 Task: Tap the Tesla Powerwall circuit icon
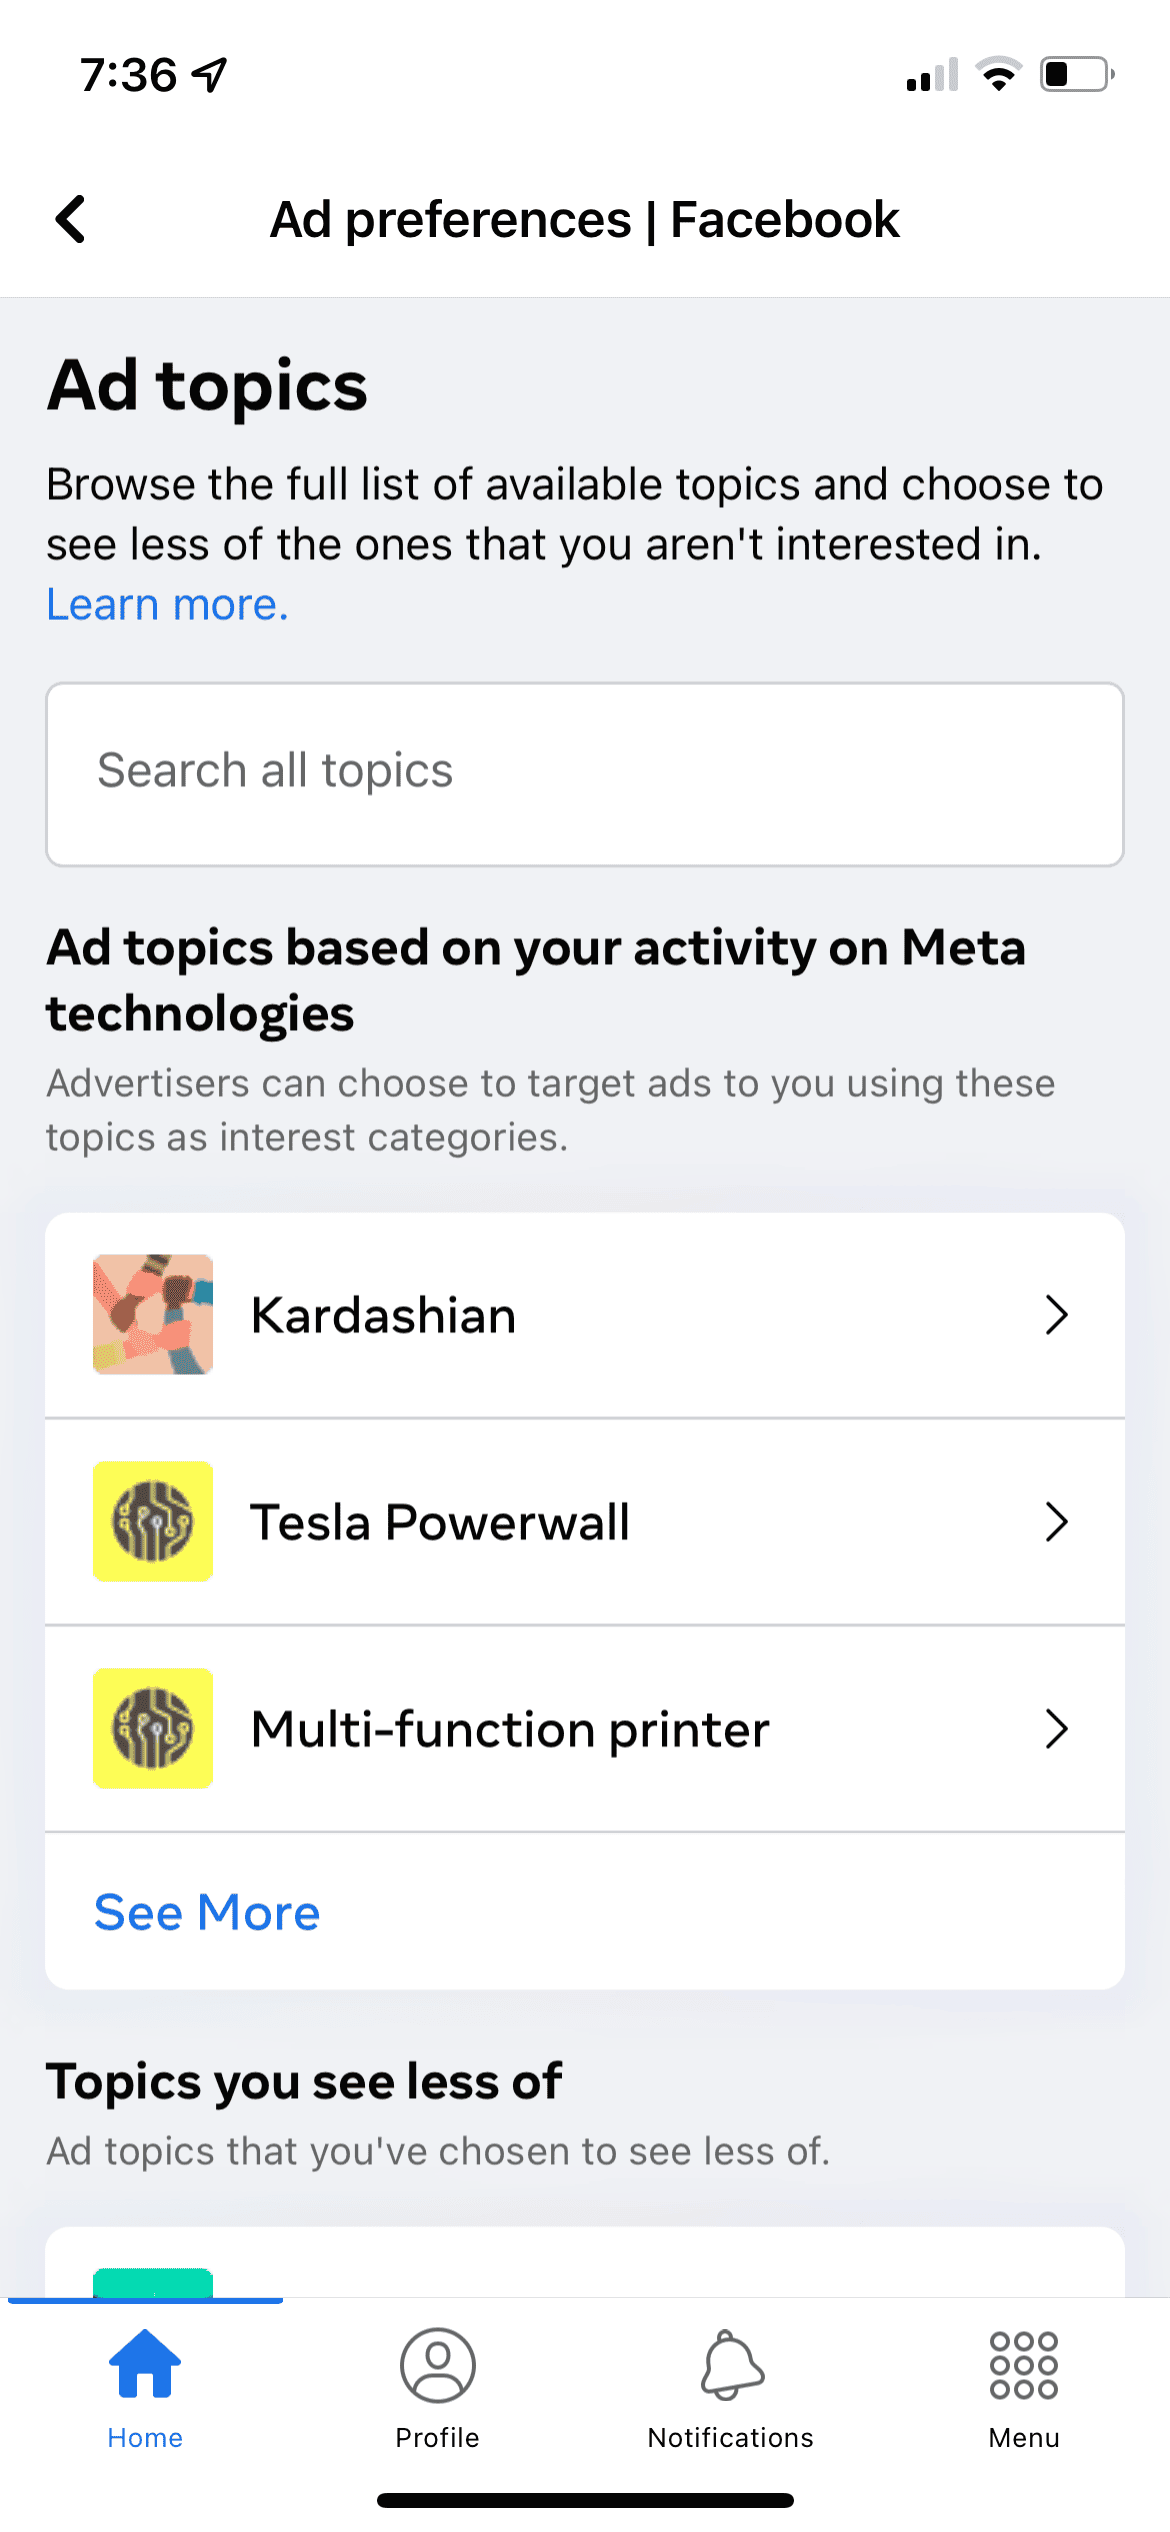coord(153,1521)
